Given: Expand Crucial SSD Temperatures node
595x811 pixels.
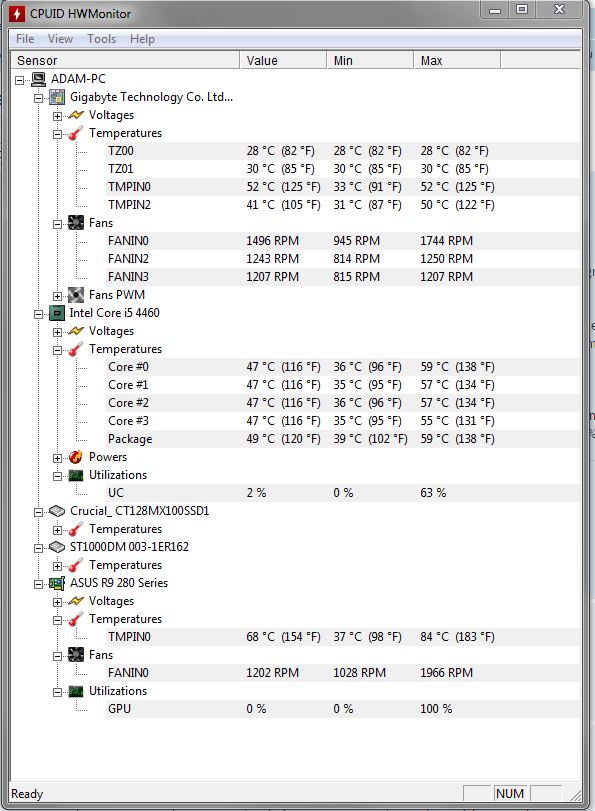Looking at the screenshot, I should pos(57,530).
